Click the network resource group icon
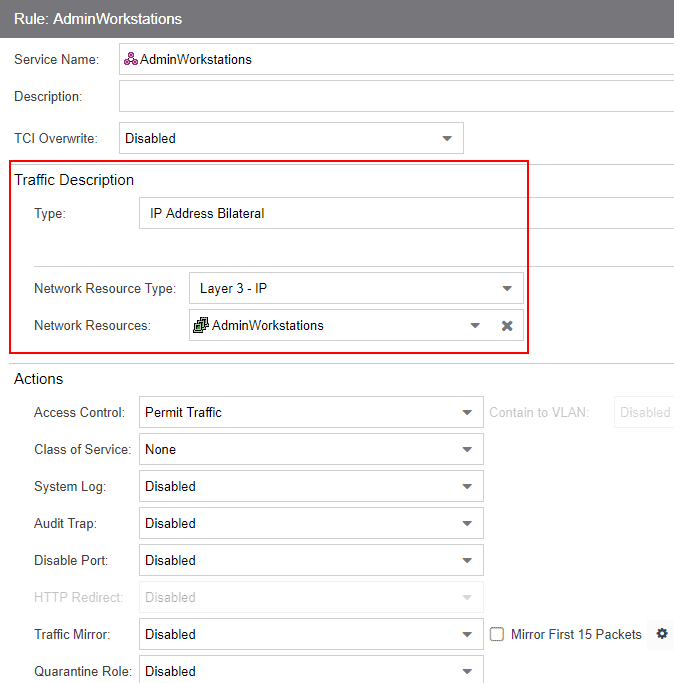The height and width of the screenshot is (683, 674). click(x=200, y=325)
